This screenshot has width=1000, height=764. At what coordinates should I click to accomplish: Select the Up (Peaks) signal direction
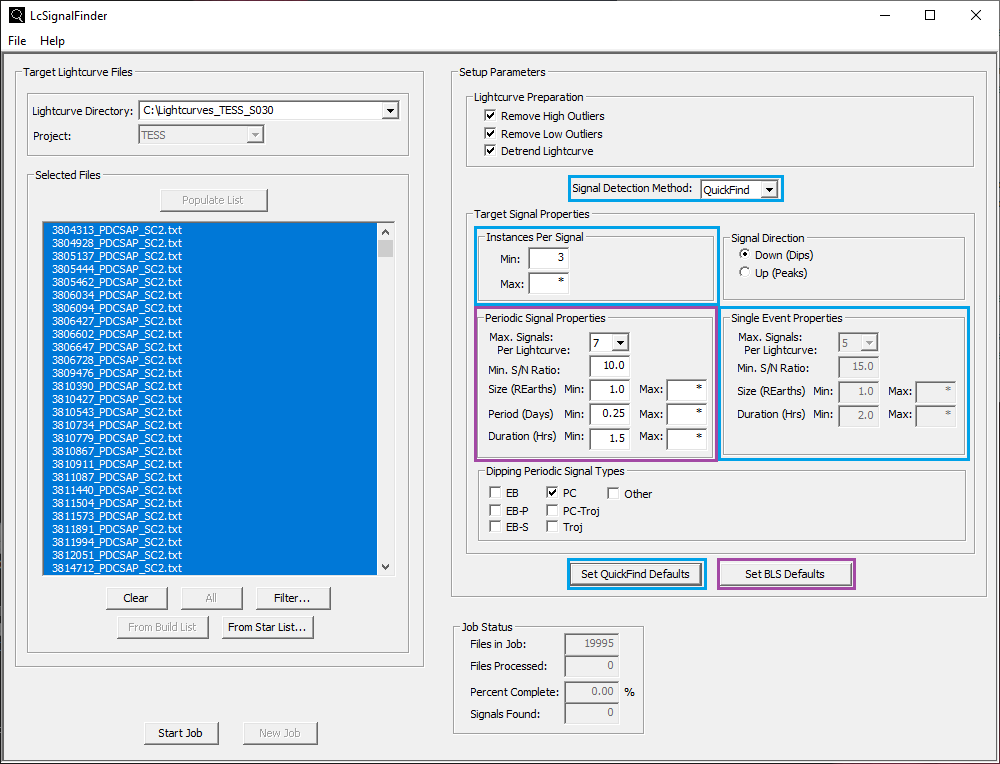pos(744,273)
